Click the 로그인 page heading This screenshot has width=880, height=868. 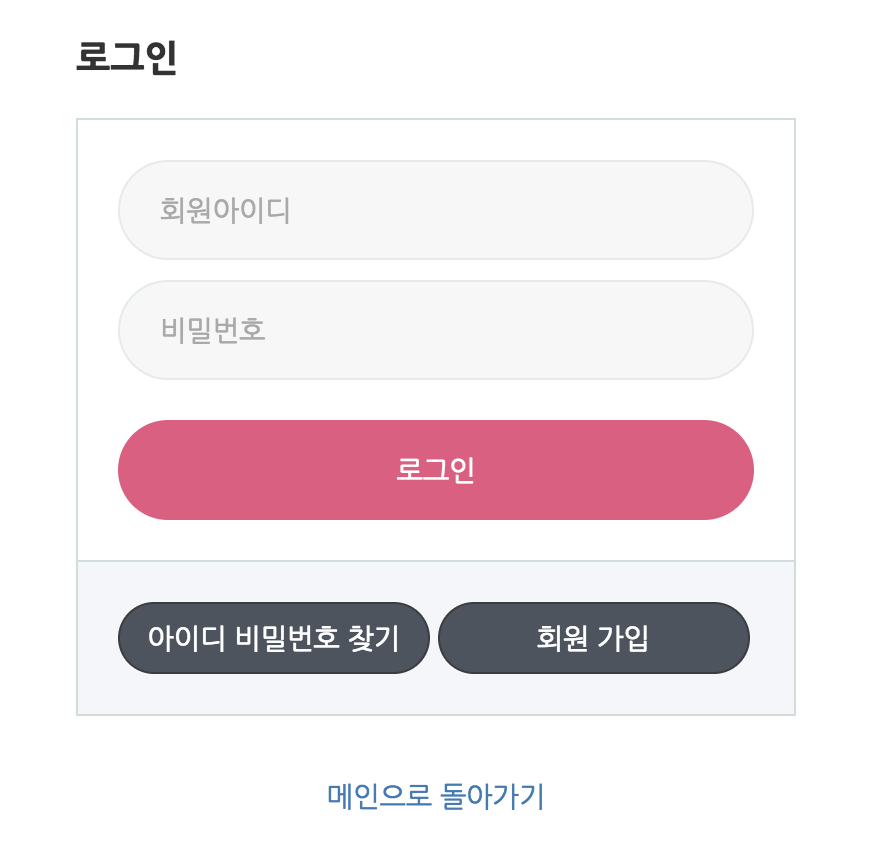126,57
